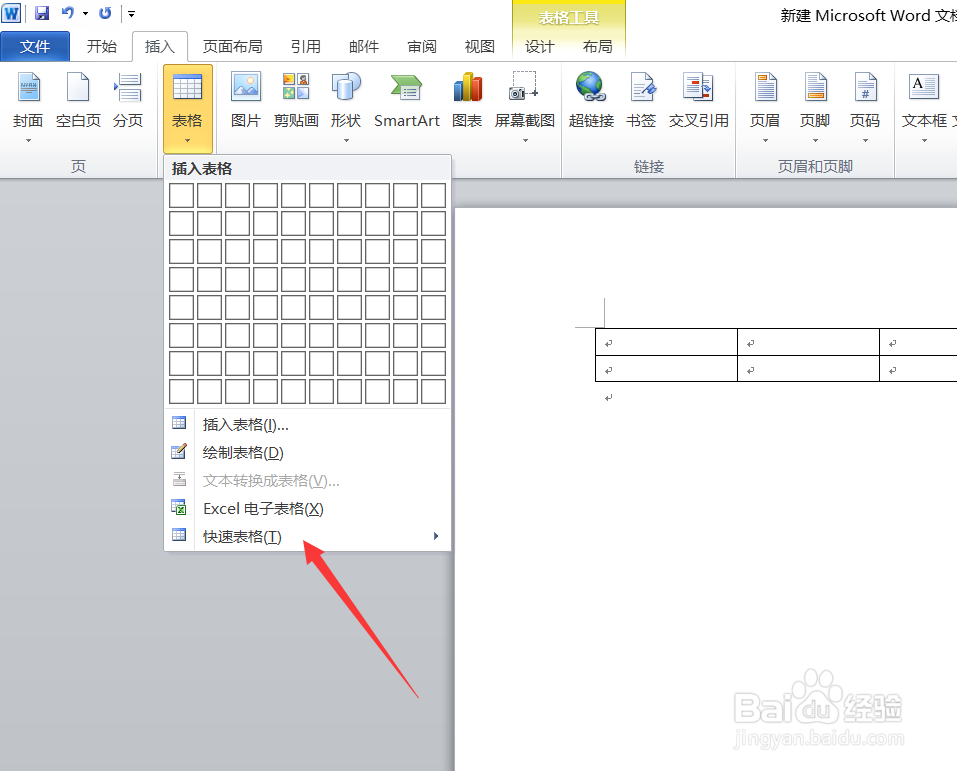The image size is (957, 771).
Task: Open the table tools 设计 tab
Action: [x=540, y=46]
